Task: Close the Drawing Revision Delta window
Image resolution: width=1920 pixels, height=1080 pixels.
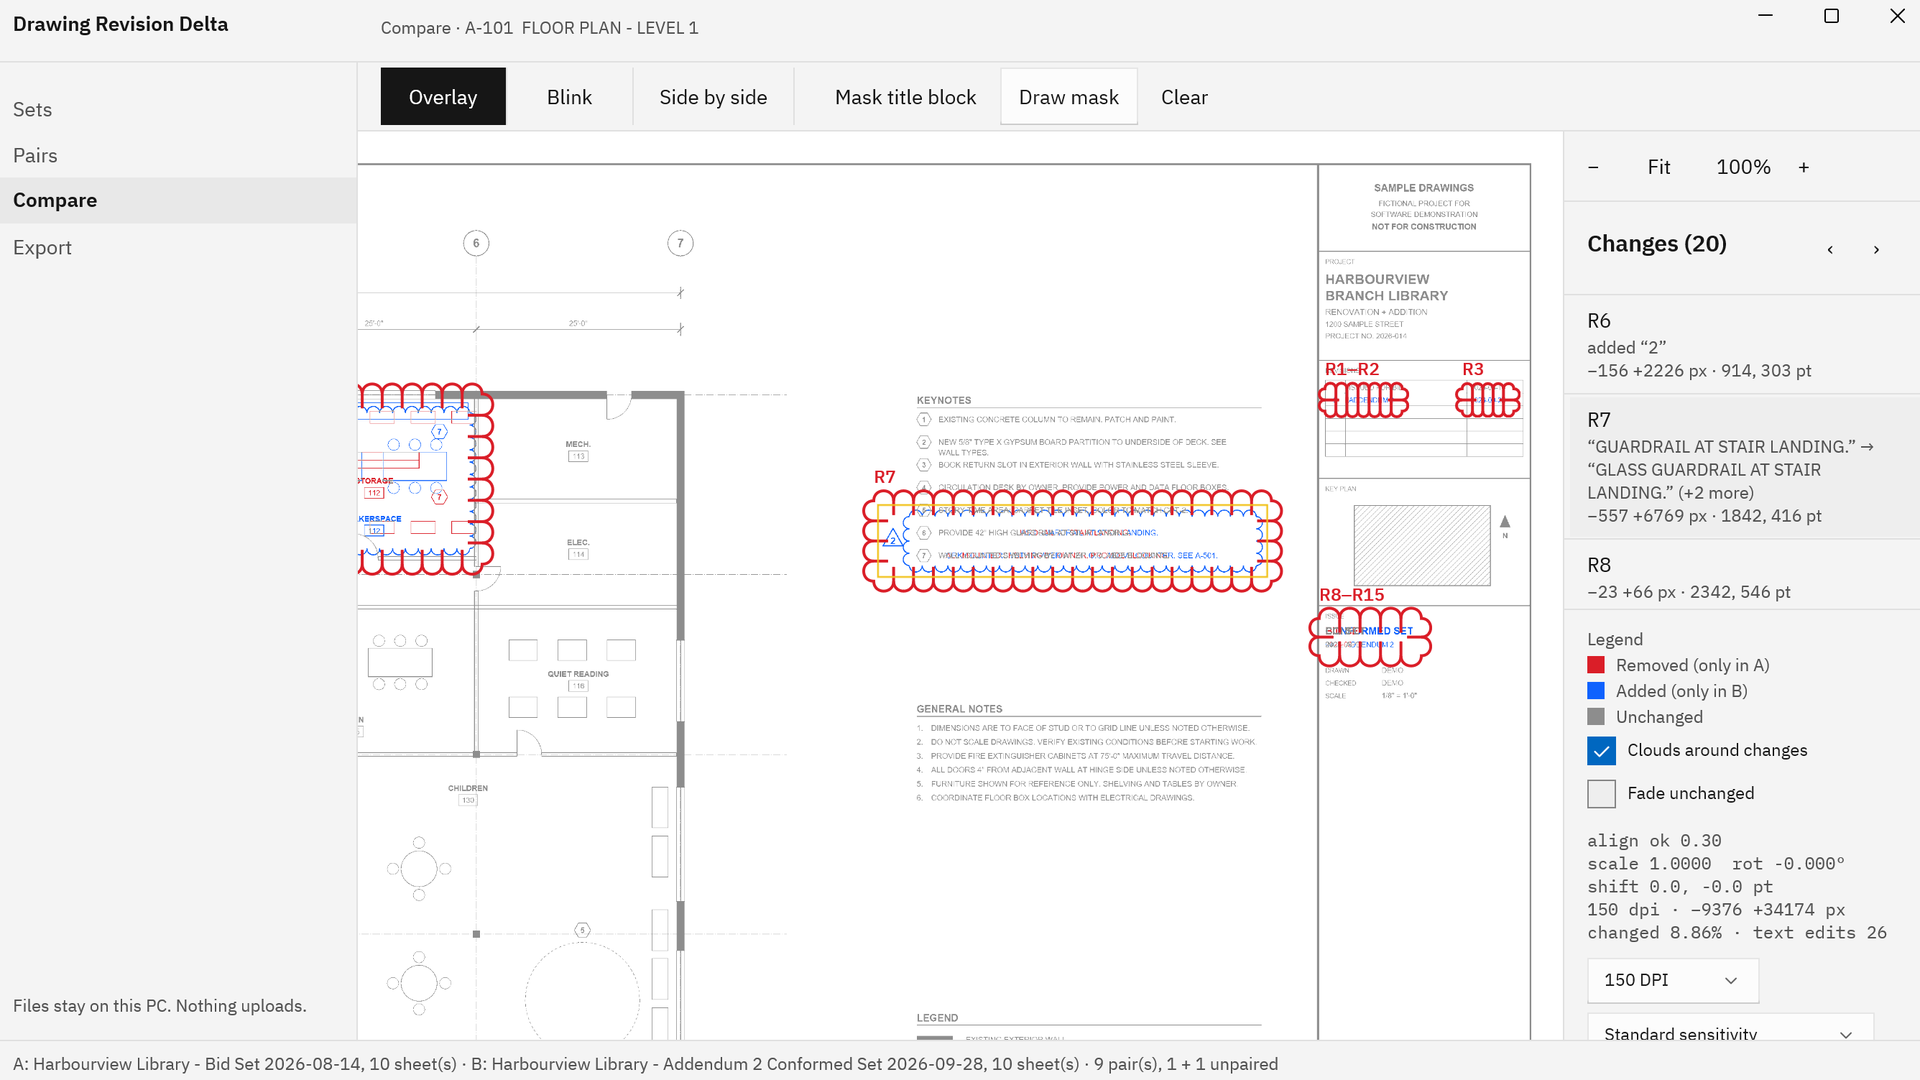Action: pos(1897,16)
